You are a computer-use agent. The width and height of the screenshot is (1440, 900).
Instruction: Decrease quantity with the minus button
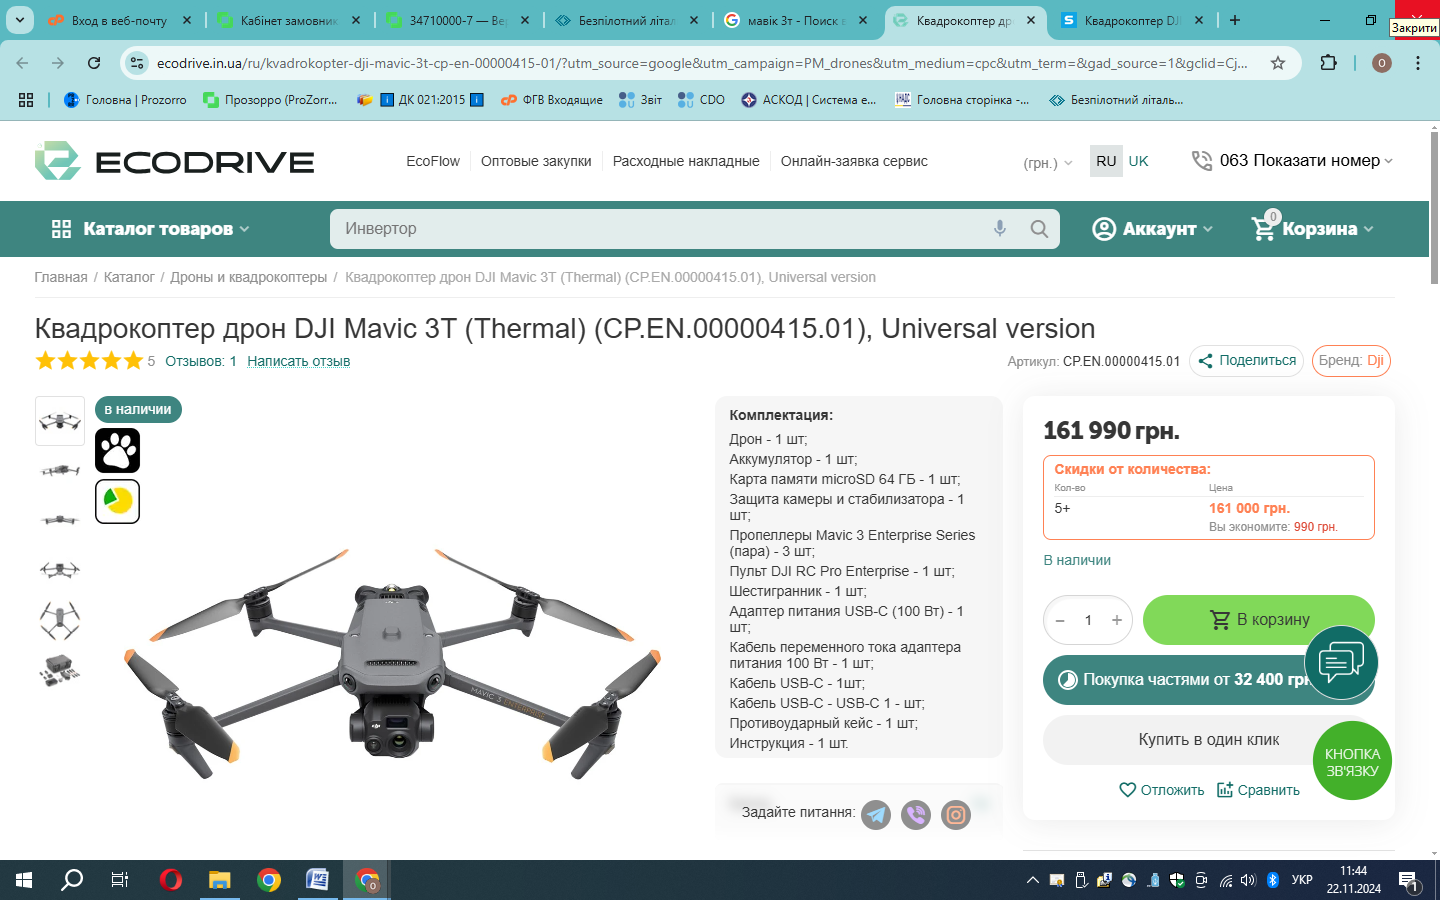tap(1060, 620)
